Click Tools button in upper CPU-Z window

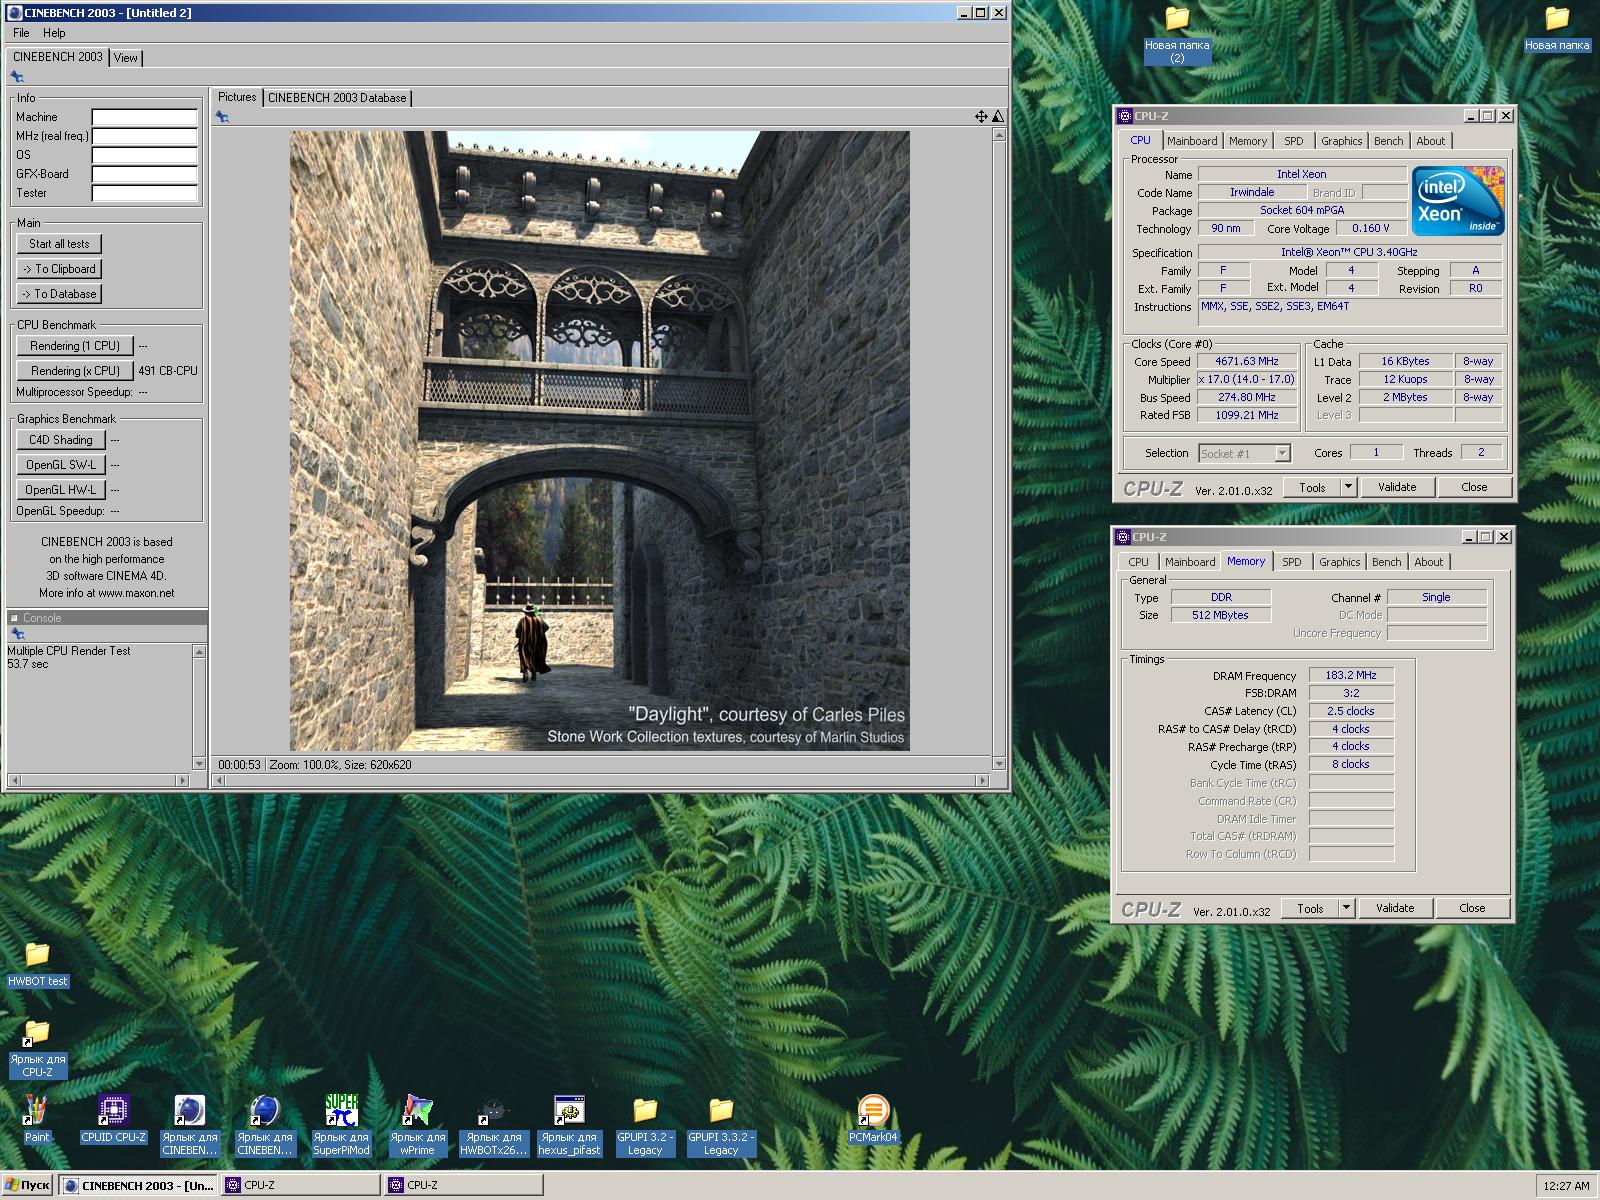pos(1312,487)
